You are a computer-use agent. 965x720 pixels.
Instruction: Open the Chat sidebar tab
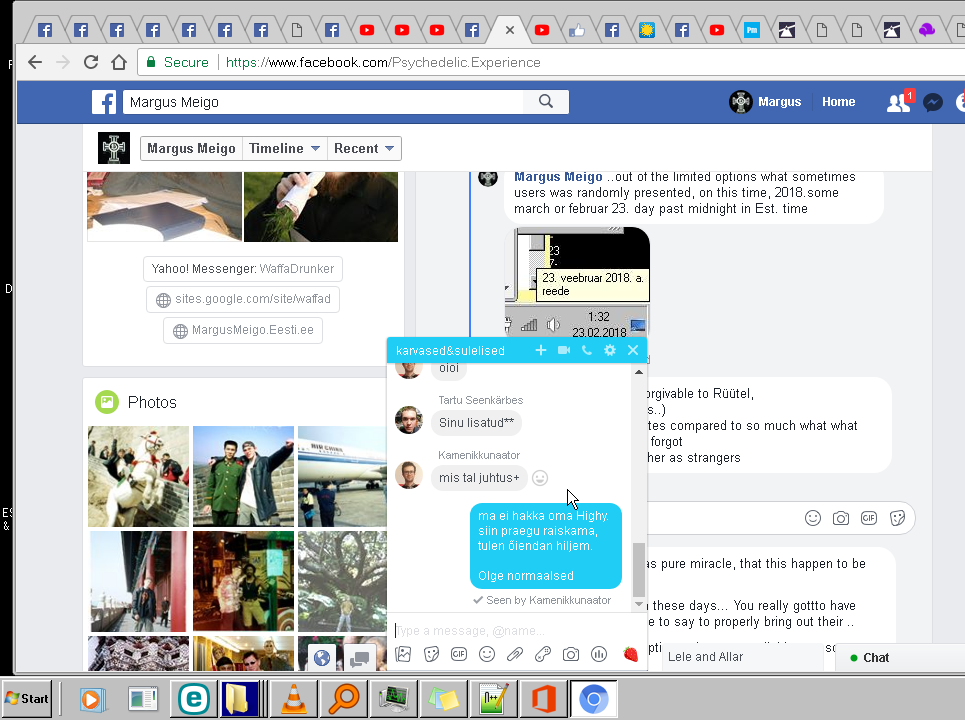[x=900, y=657]
